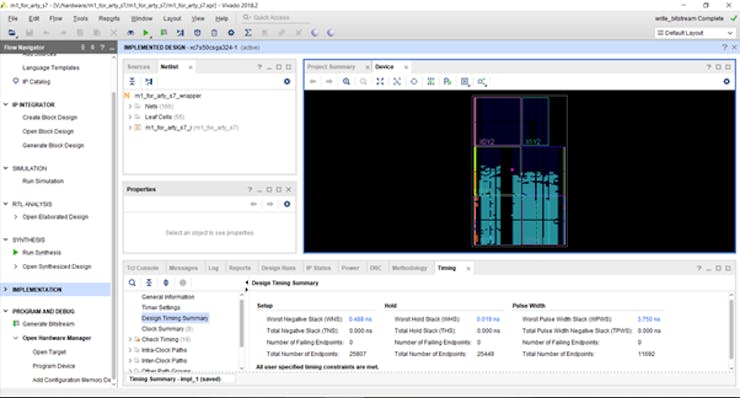Click Program Device under Hardware Manager
Viewport: 740px width, 398px height.
[x=54, y=366]
